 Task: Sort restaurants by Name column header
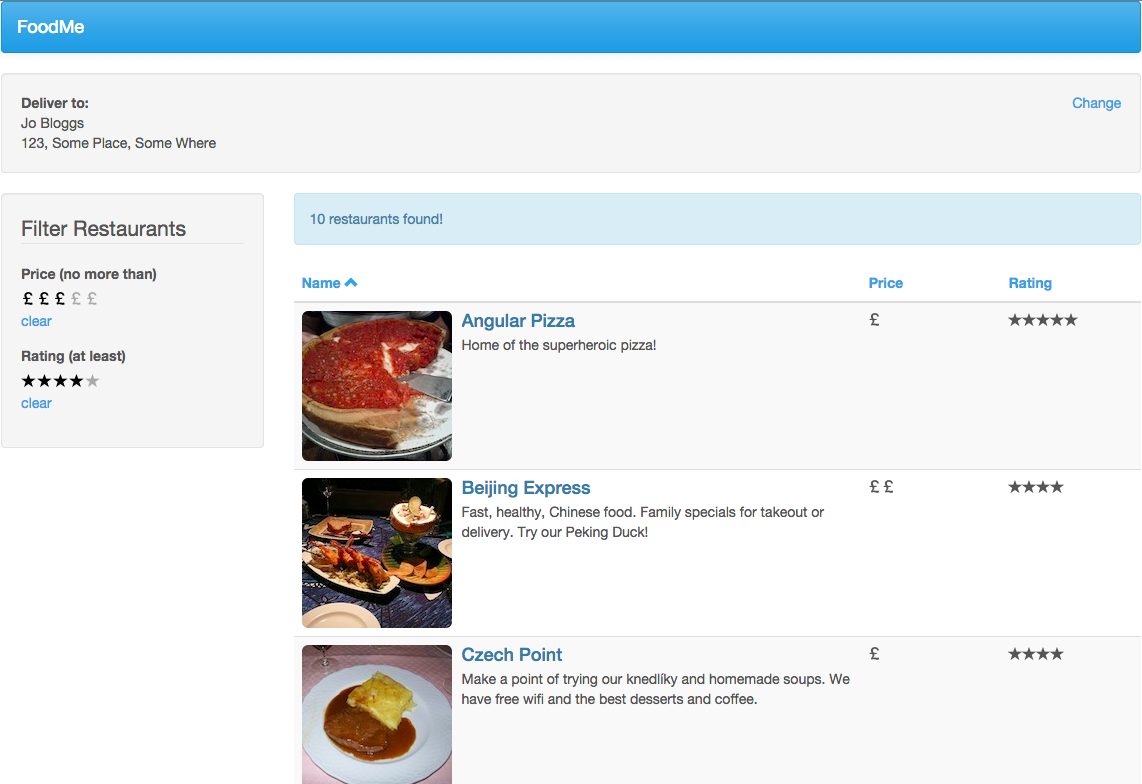pyautogui.click(x=321, y=283)
